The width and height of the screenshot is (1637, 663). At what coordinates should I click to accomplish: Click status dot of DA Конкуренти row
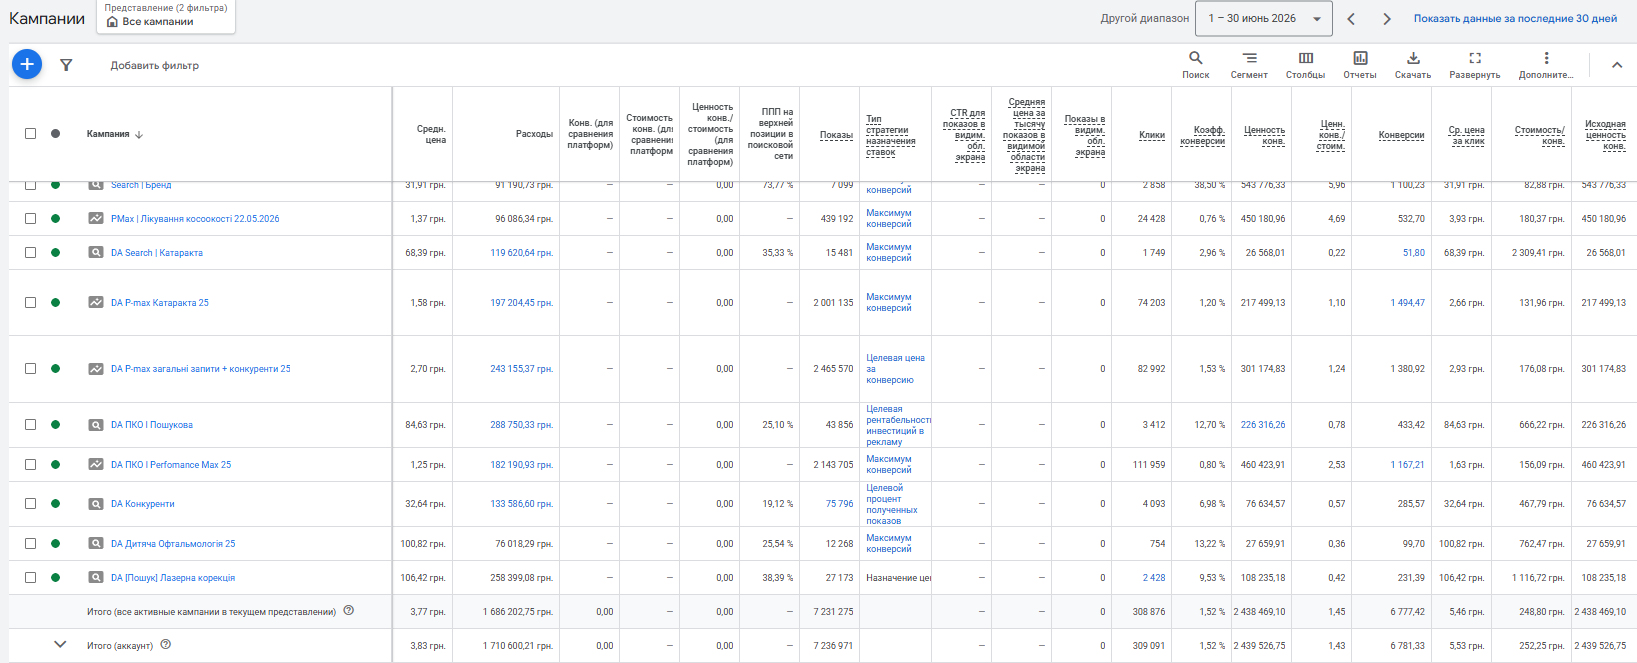point(55,503)
